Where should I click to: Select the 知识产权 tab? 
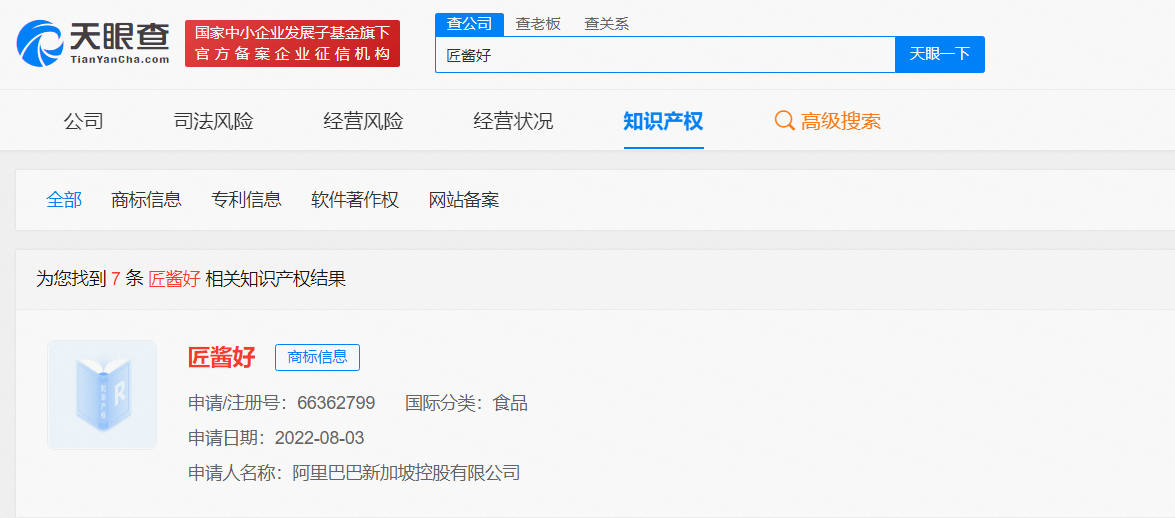point(663,122)
